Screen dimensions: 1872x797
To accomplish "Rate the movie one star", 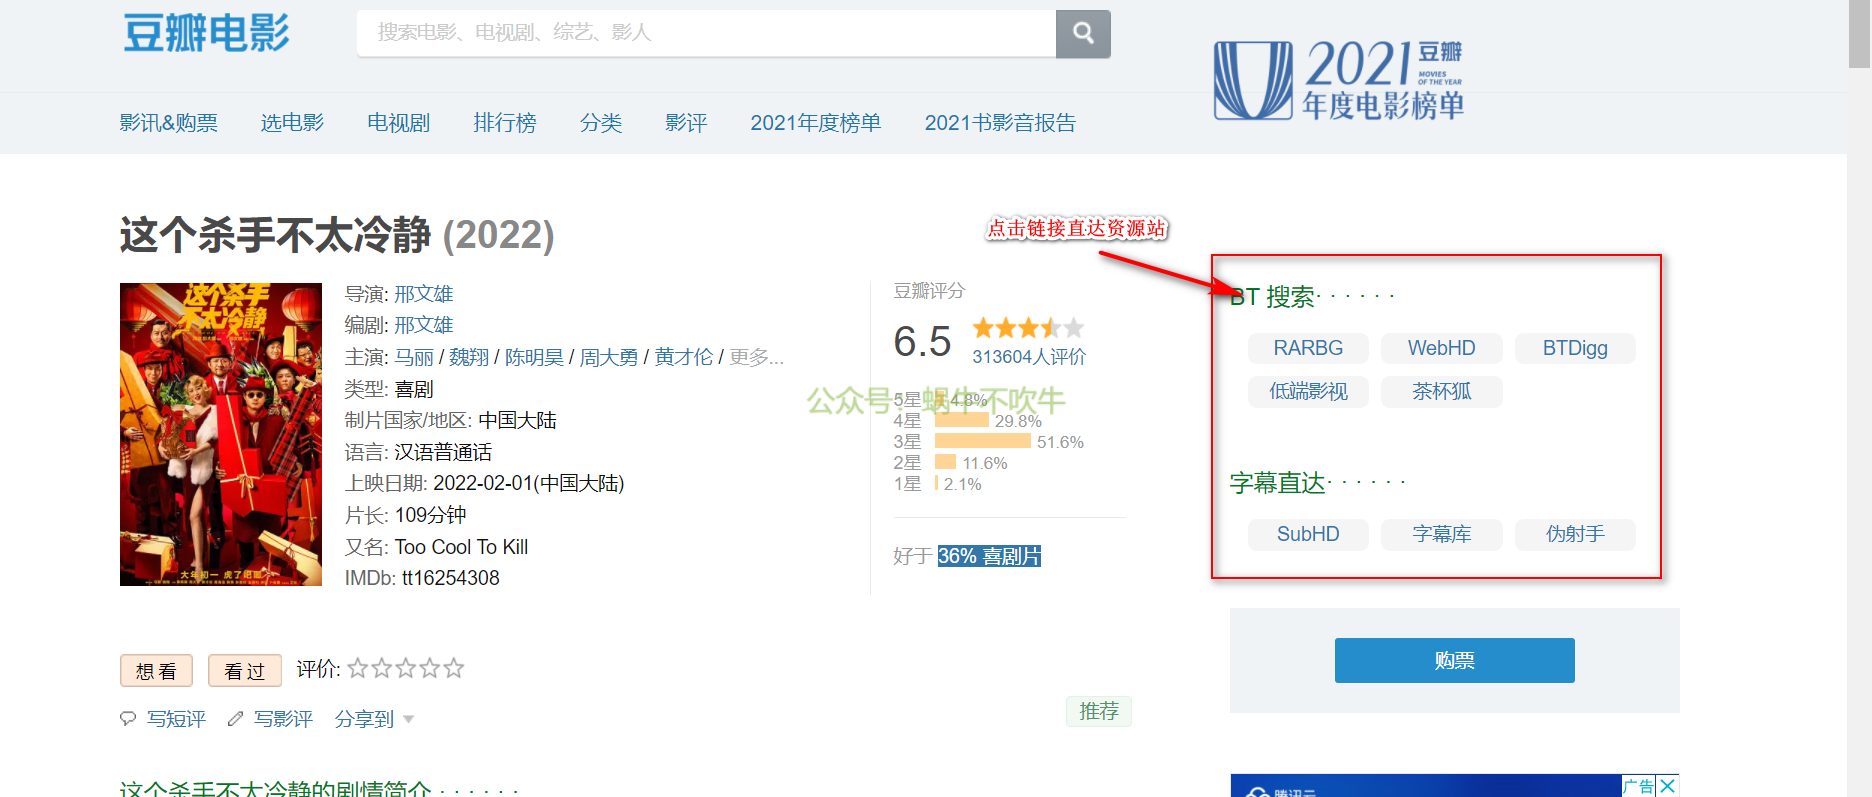I will tap(358, 668).
